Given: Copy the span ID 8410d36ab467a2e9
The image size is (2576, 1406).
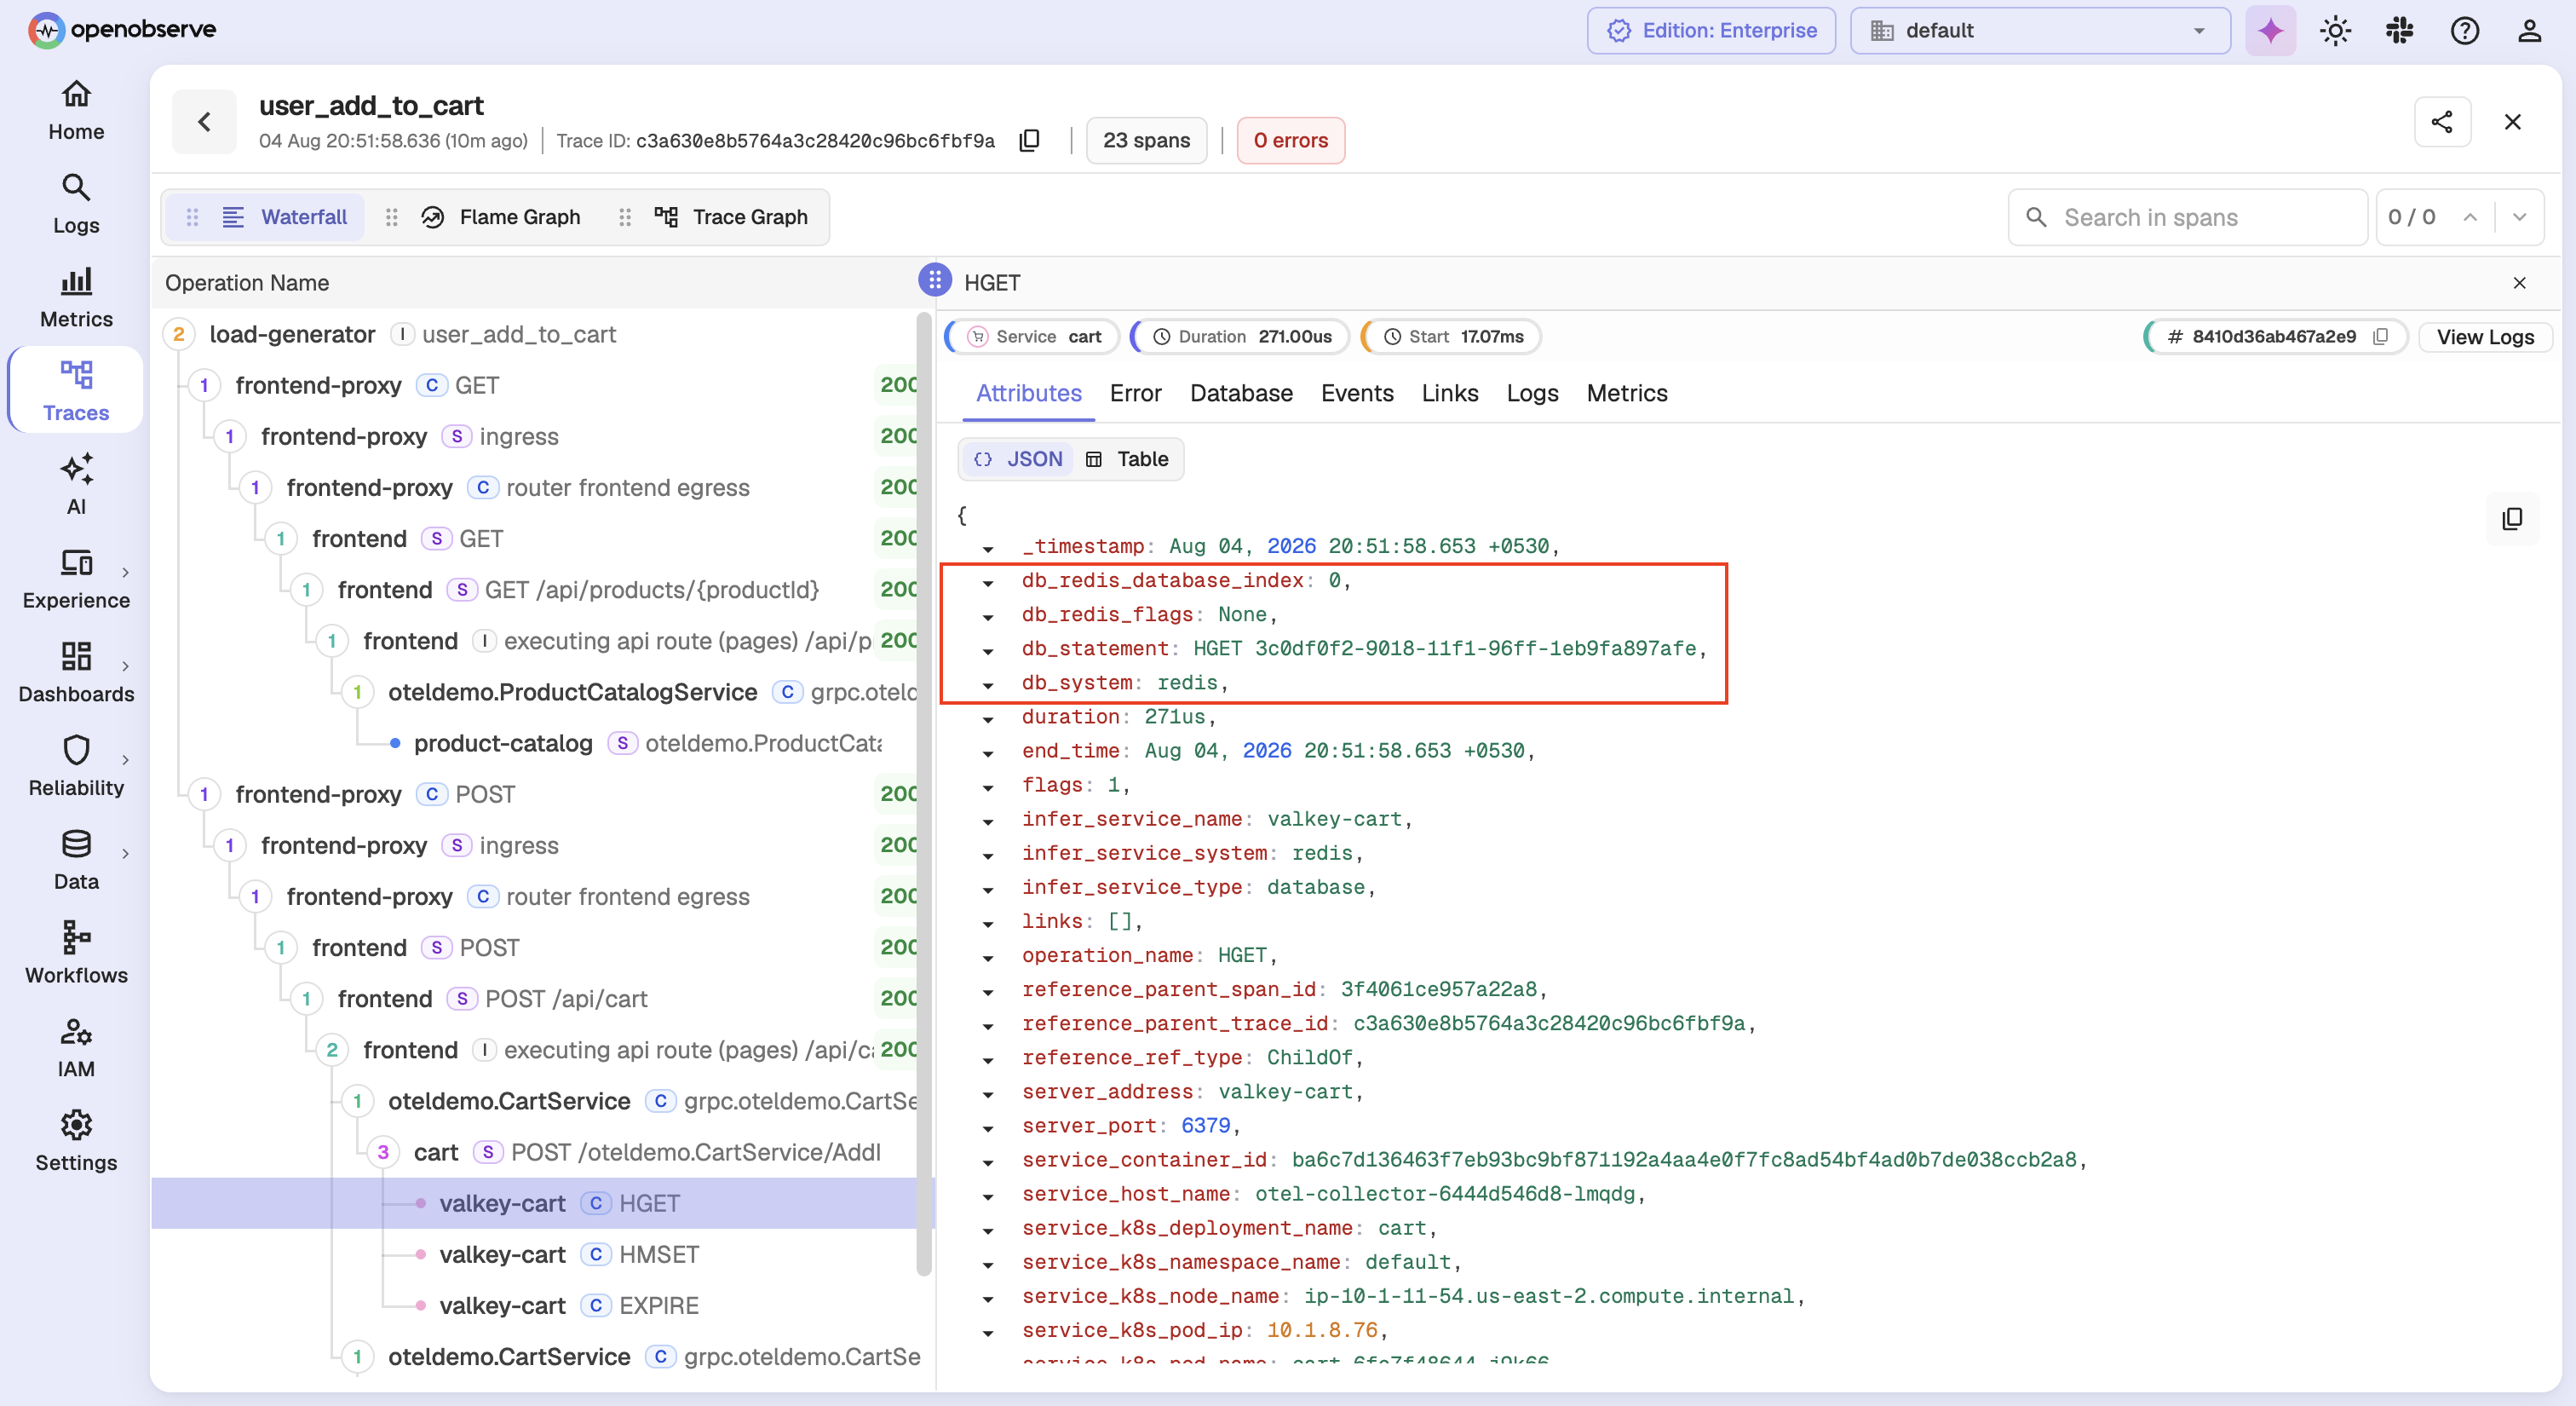Looking at the screenshot, I should point(2381,337).
